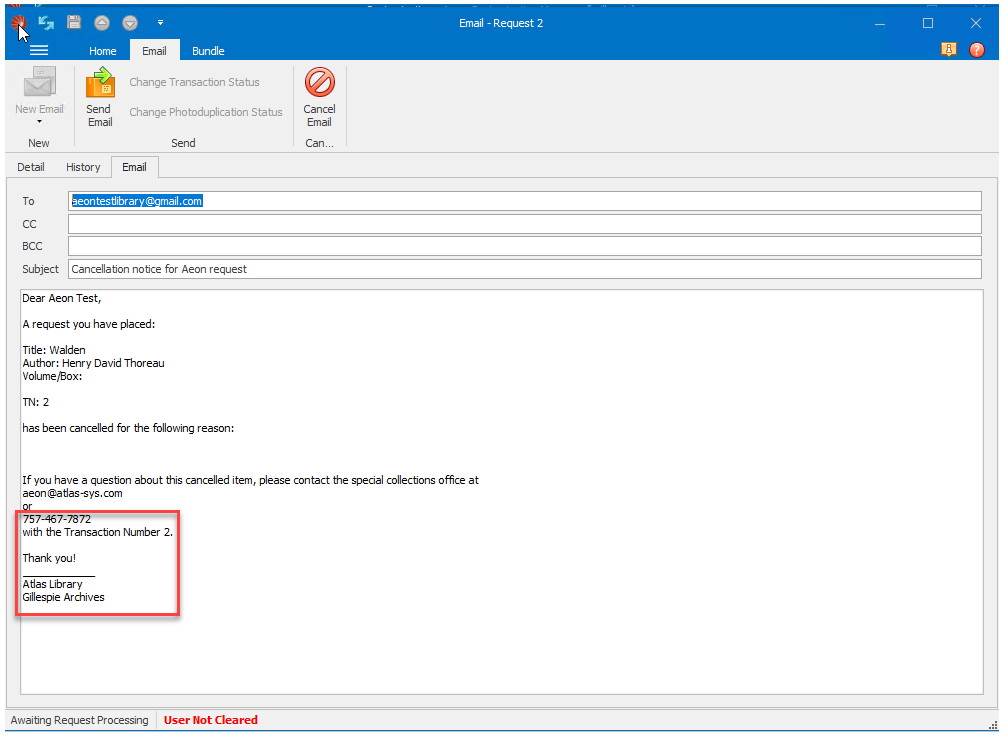The image size is (1008, 740).
Task: Click Change Photoduplication Status
Action: tap(206, 112)
